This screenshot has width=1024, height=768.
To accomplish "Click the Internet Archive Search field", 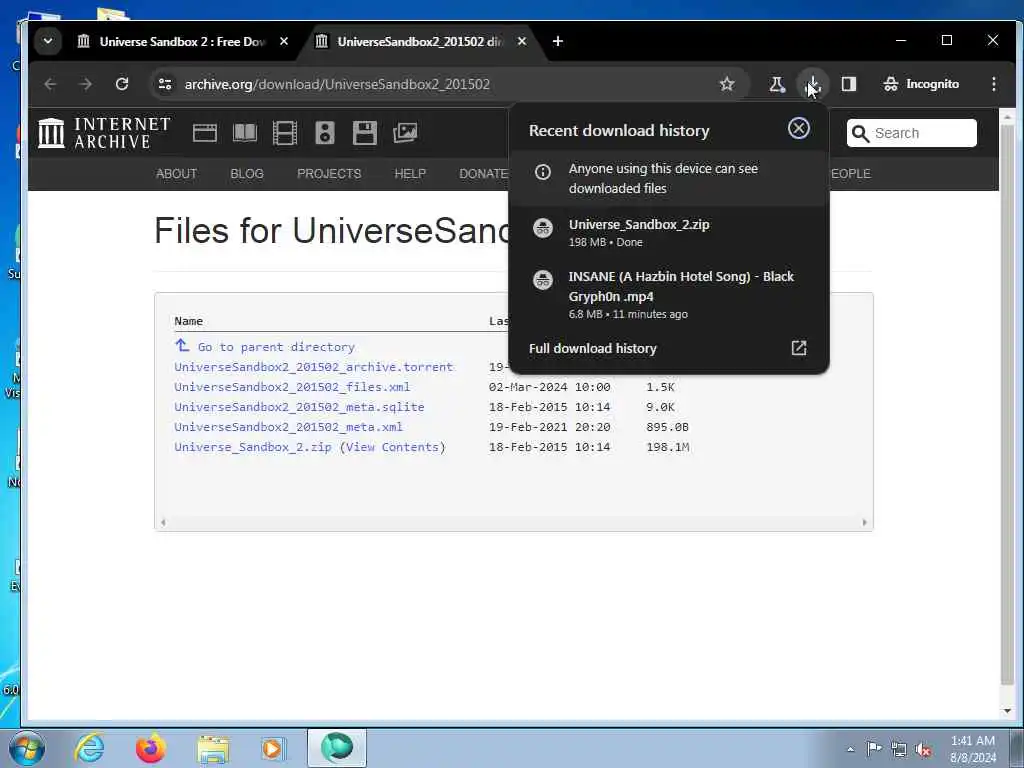I will [x=912, y=133].
